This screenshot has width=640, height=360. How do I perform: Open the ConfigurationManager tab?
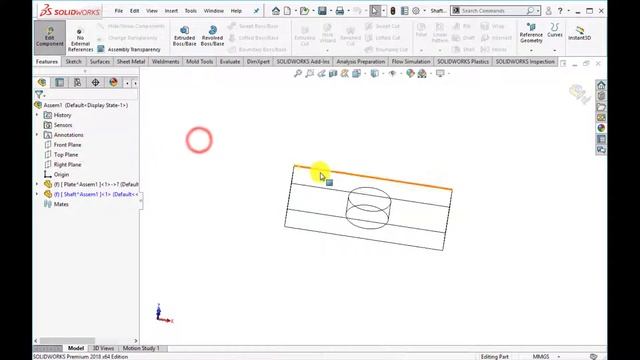77,82
